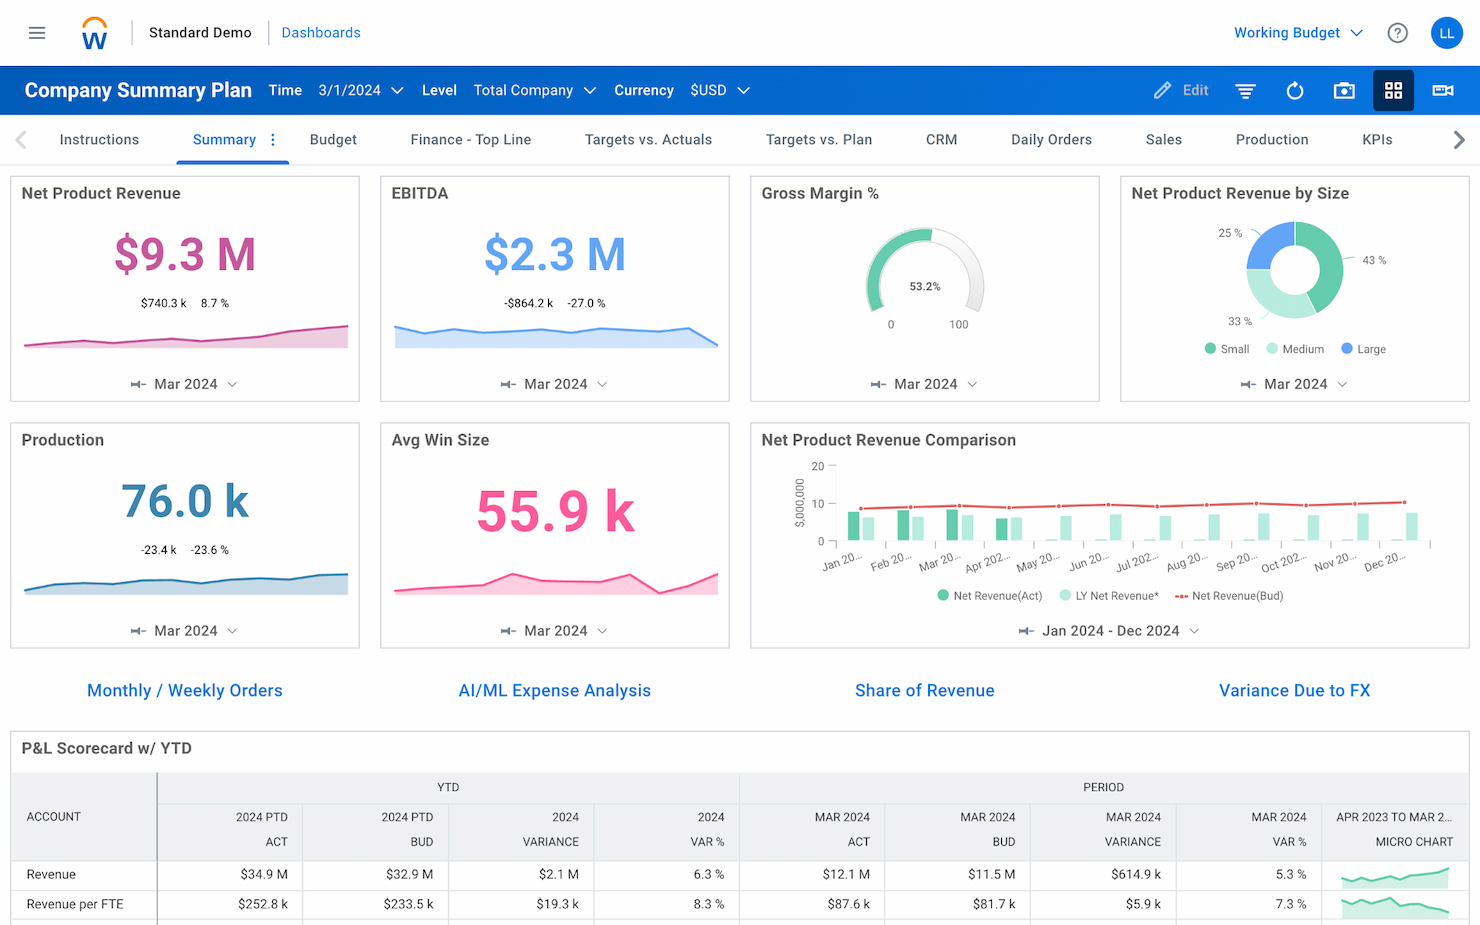
Task: Refresh the dashboard with the reload icon
Action: [x=1295, y=91]
